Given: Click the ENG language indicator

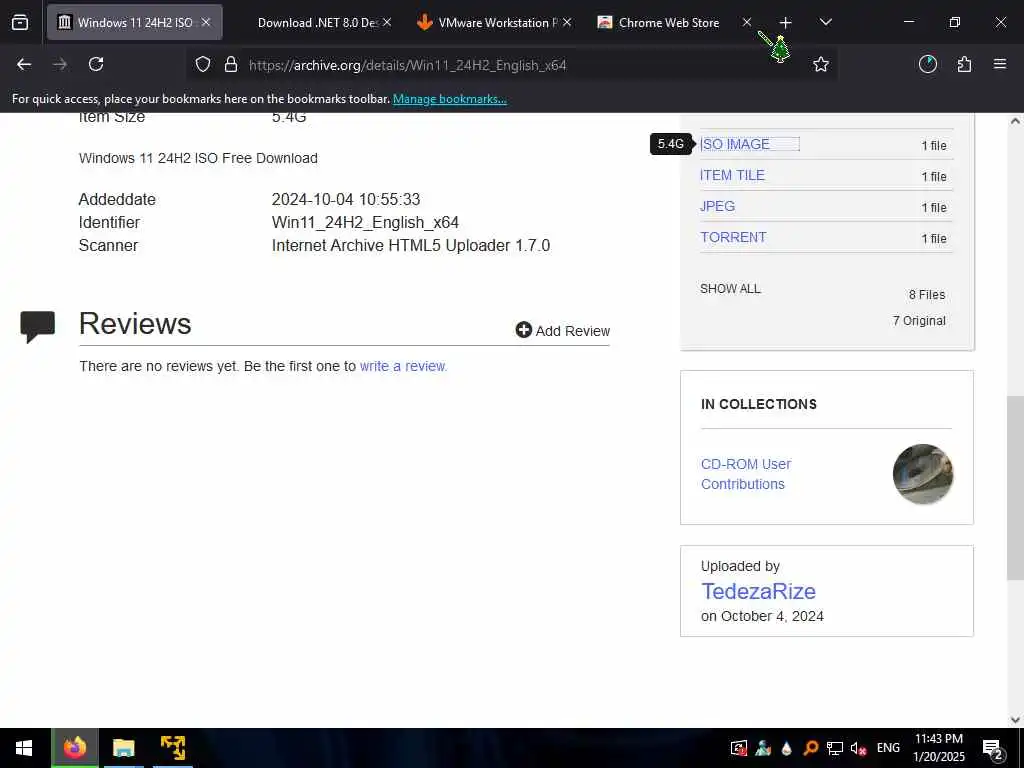Looking at the screenshot, I should click(888, 748).
